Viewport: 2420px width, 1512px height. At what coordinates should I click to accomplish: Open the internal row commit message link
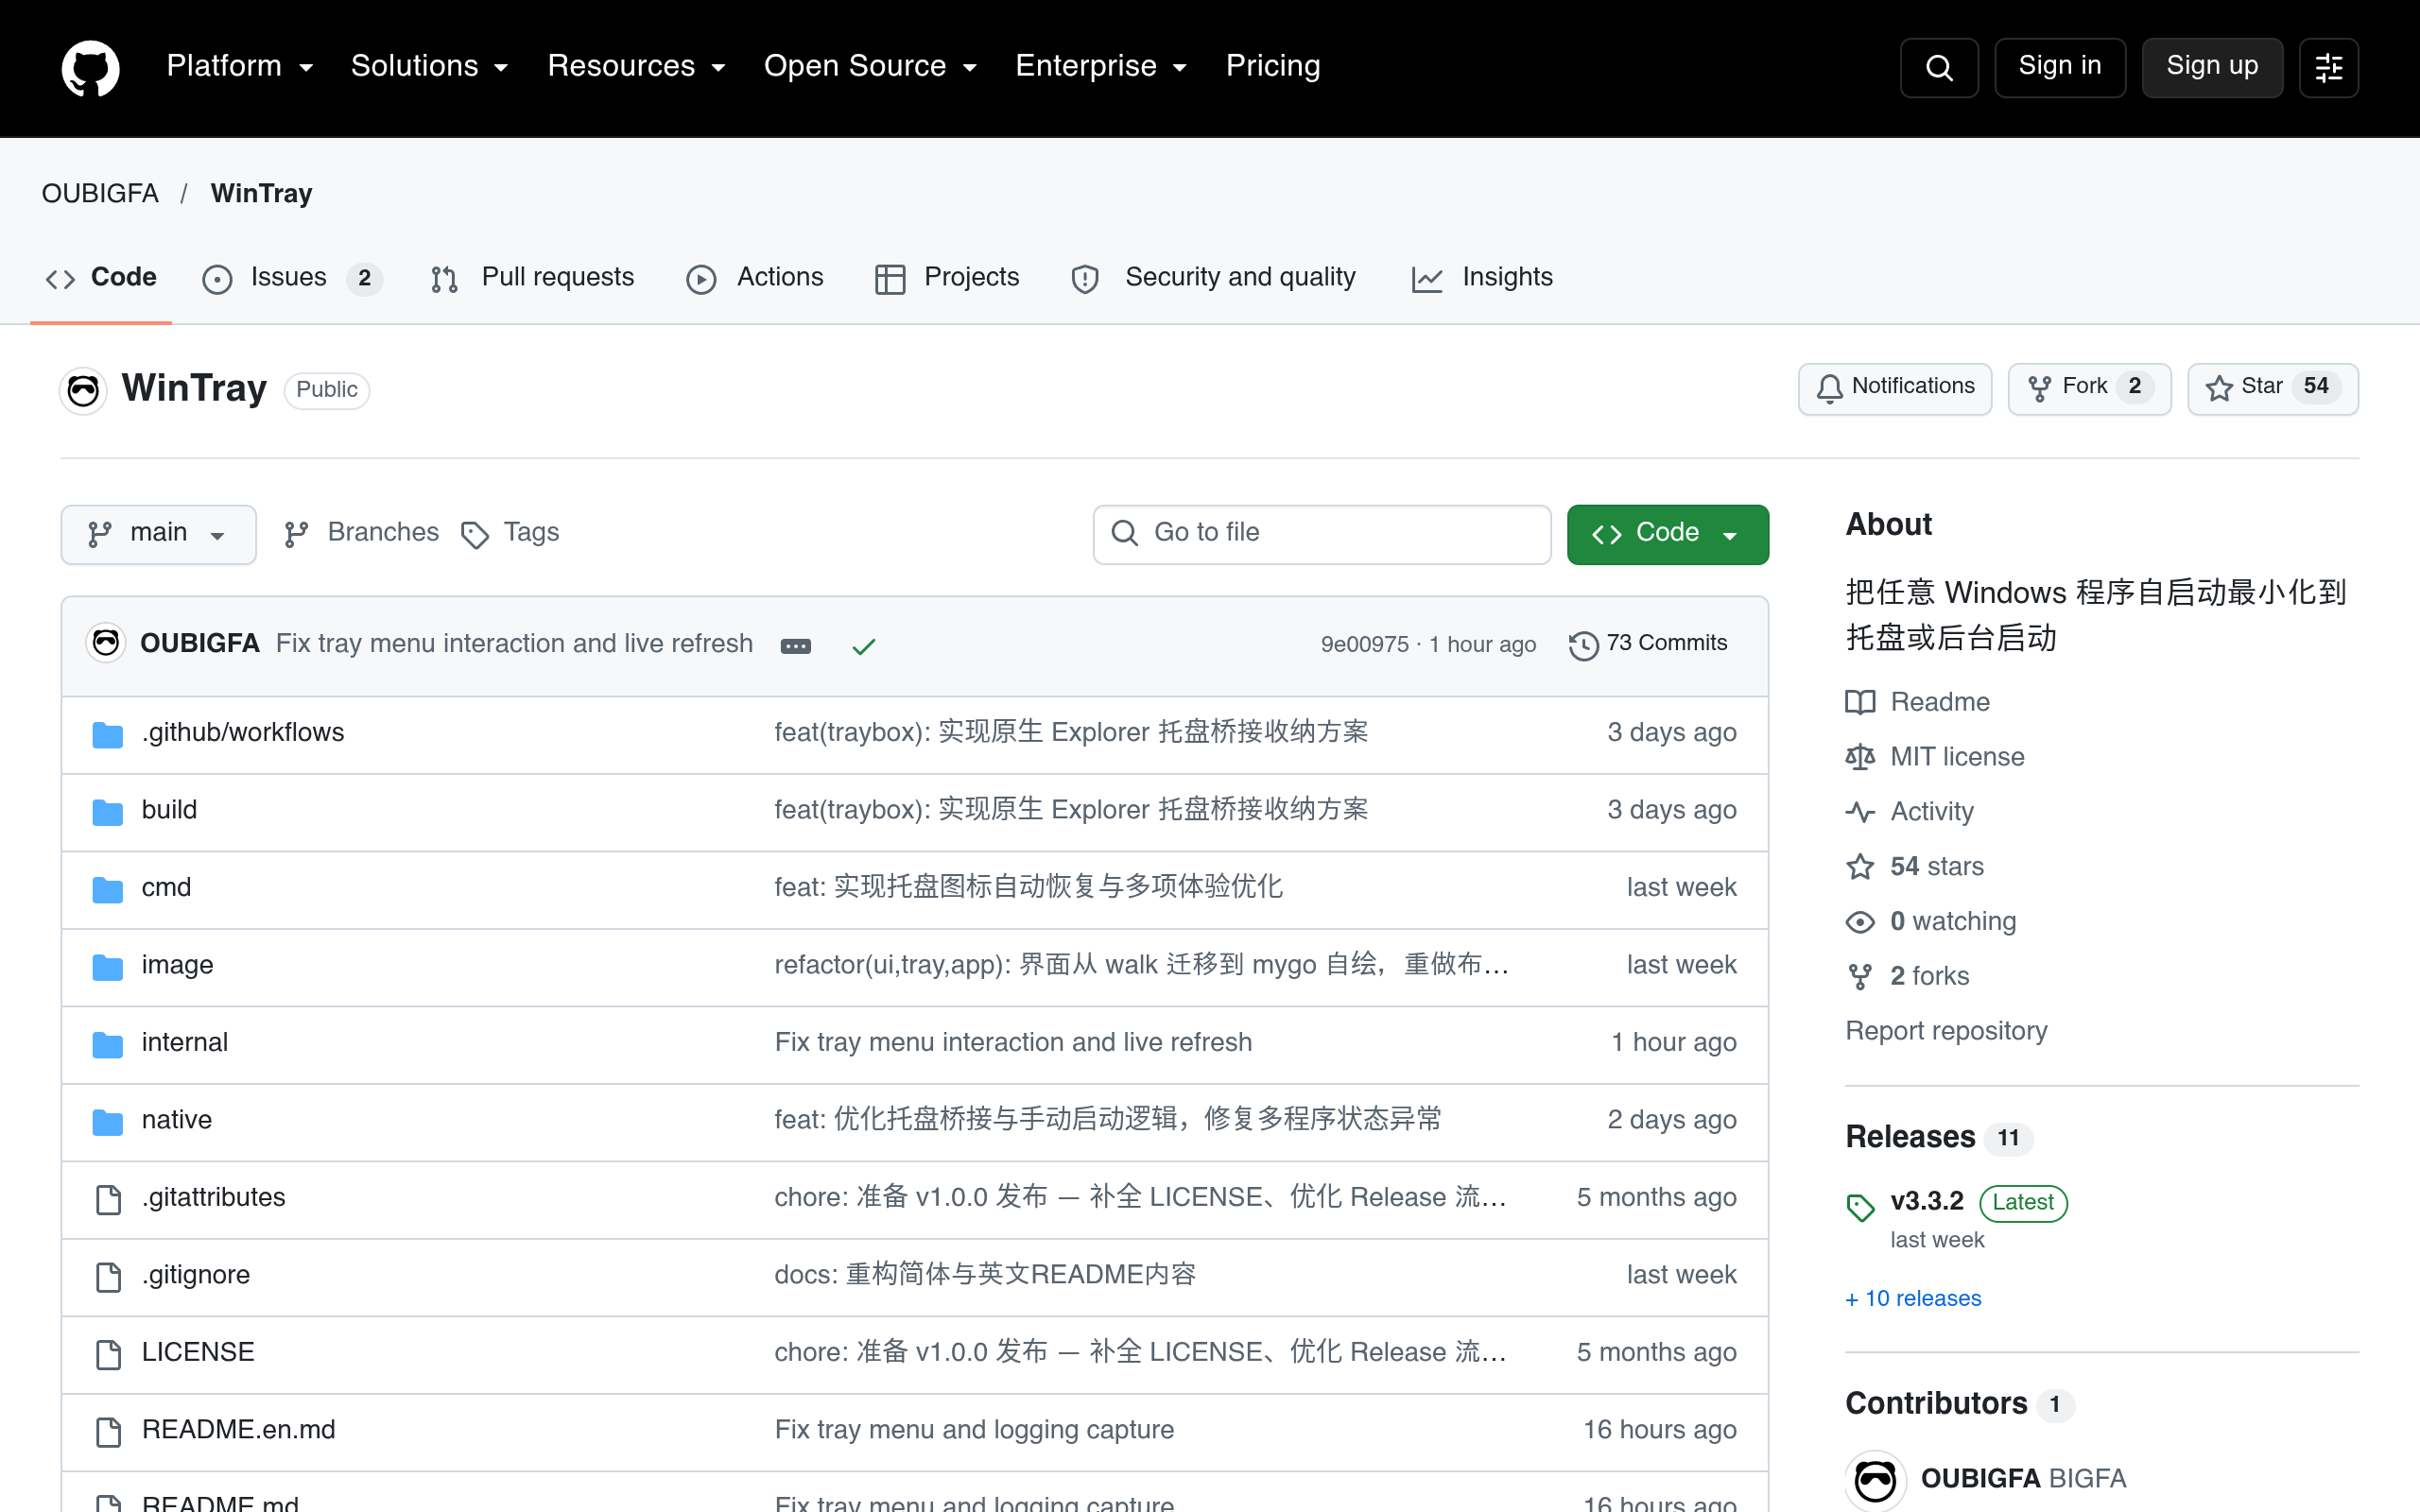(1013, 1043)
